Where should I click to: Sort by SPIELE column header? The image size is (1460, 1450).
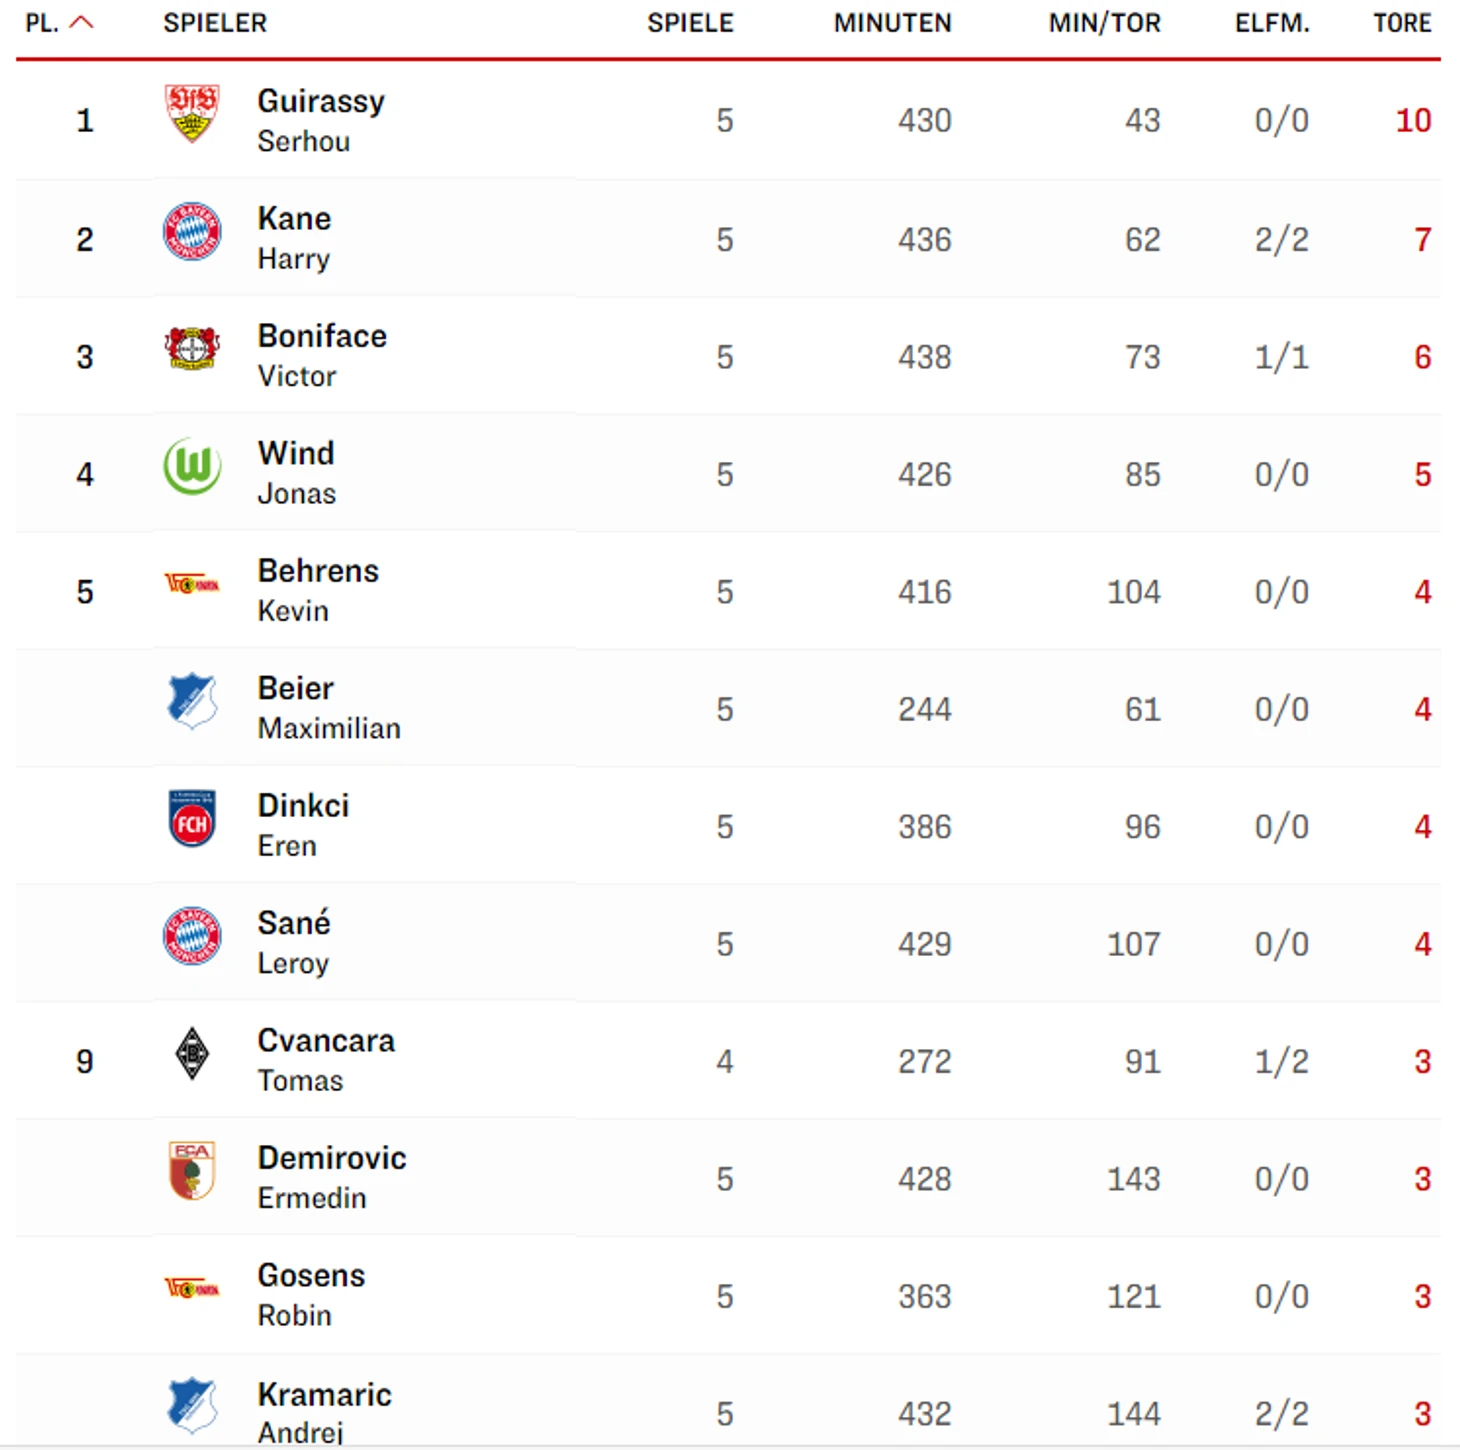point(690,23)
